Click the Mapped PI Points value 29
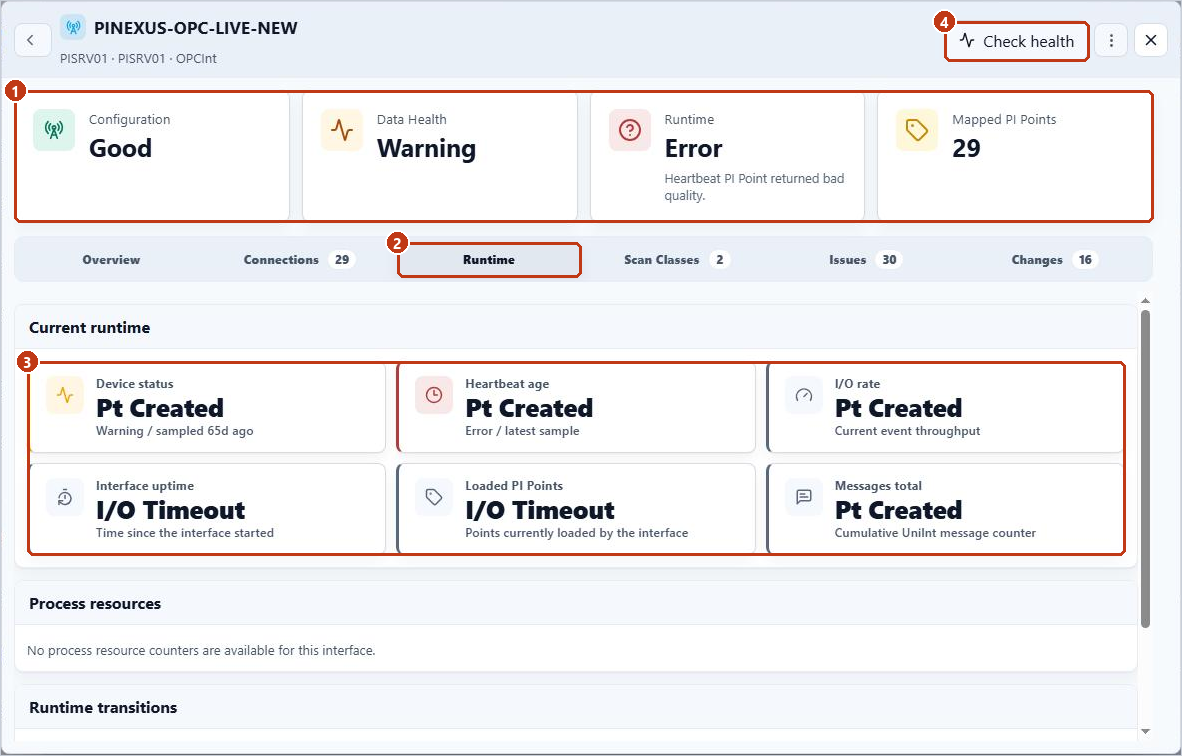The width and height of the screenshot is (1182, 756). pyautogui.click(x=966, y=148)
